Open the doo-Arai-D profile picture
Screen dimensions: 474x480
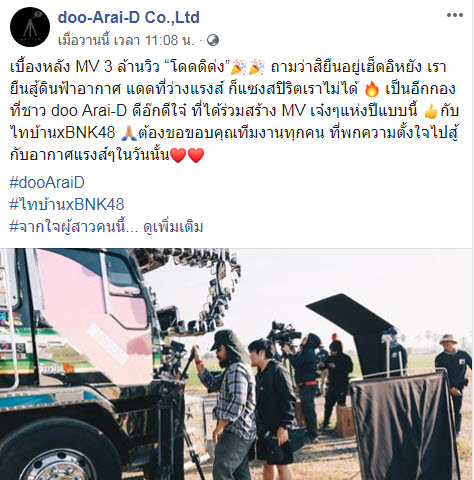pos(30,27)
